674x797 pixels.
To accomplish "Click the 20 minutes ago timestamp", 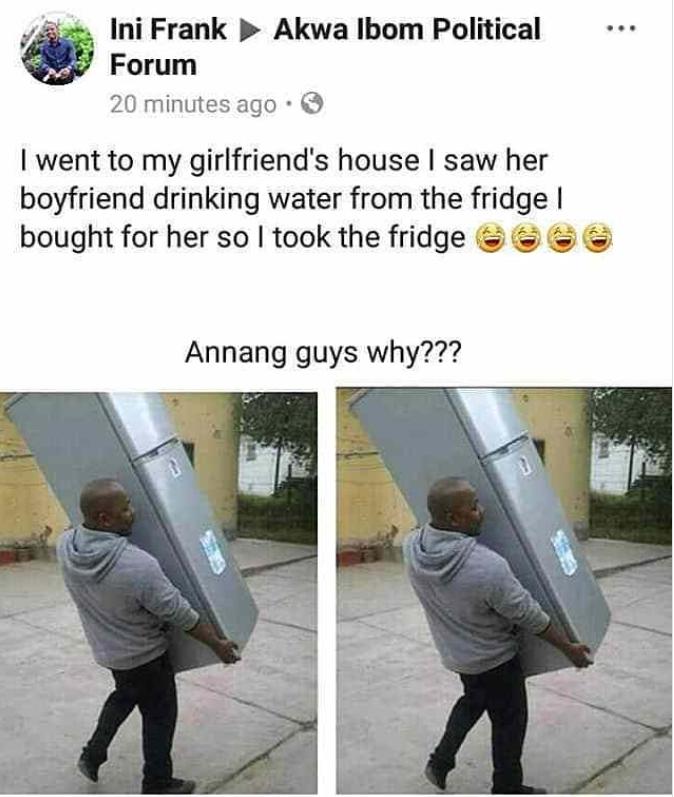I will point(193,105).
